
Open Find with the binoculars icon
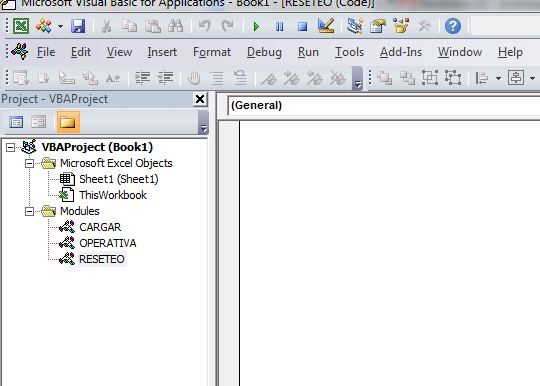(175, 26)
